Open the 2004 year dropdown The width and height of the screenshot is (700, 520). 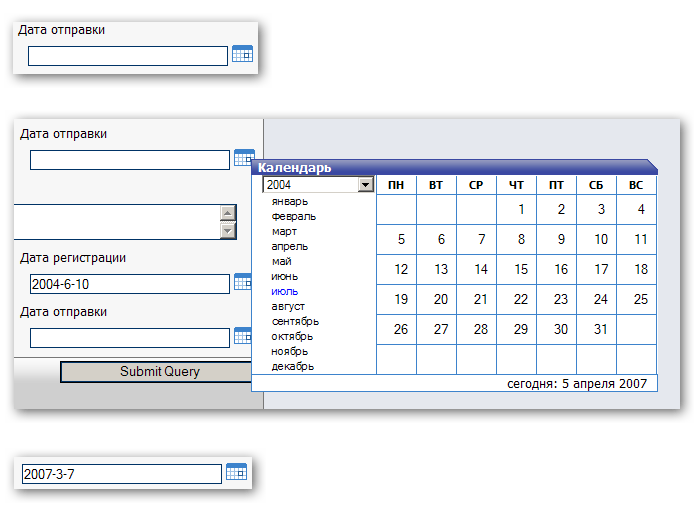(365, 185)
